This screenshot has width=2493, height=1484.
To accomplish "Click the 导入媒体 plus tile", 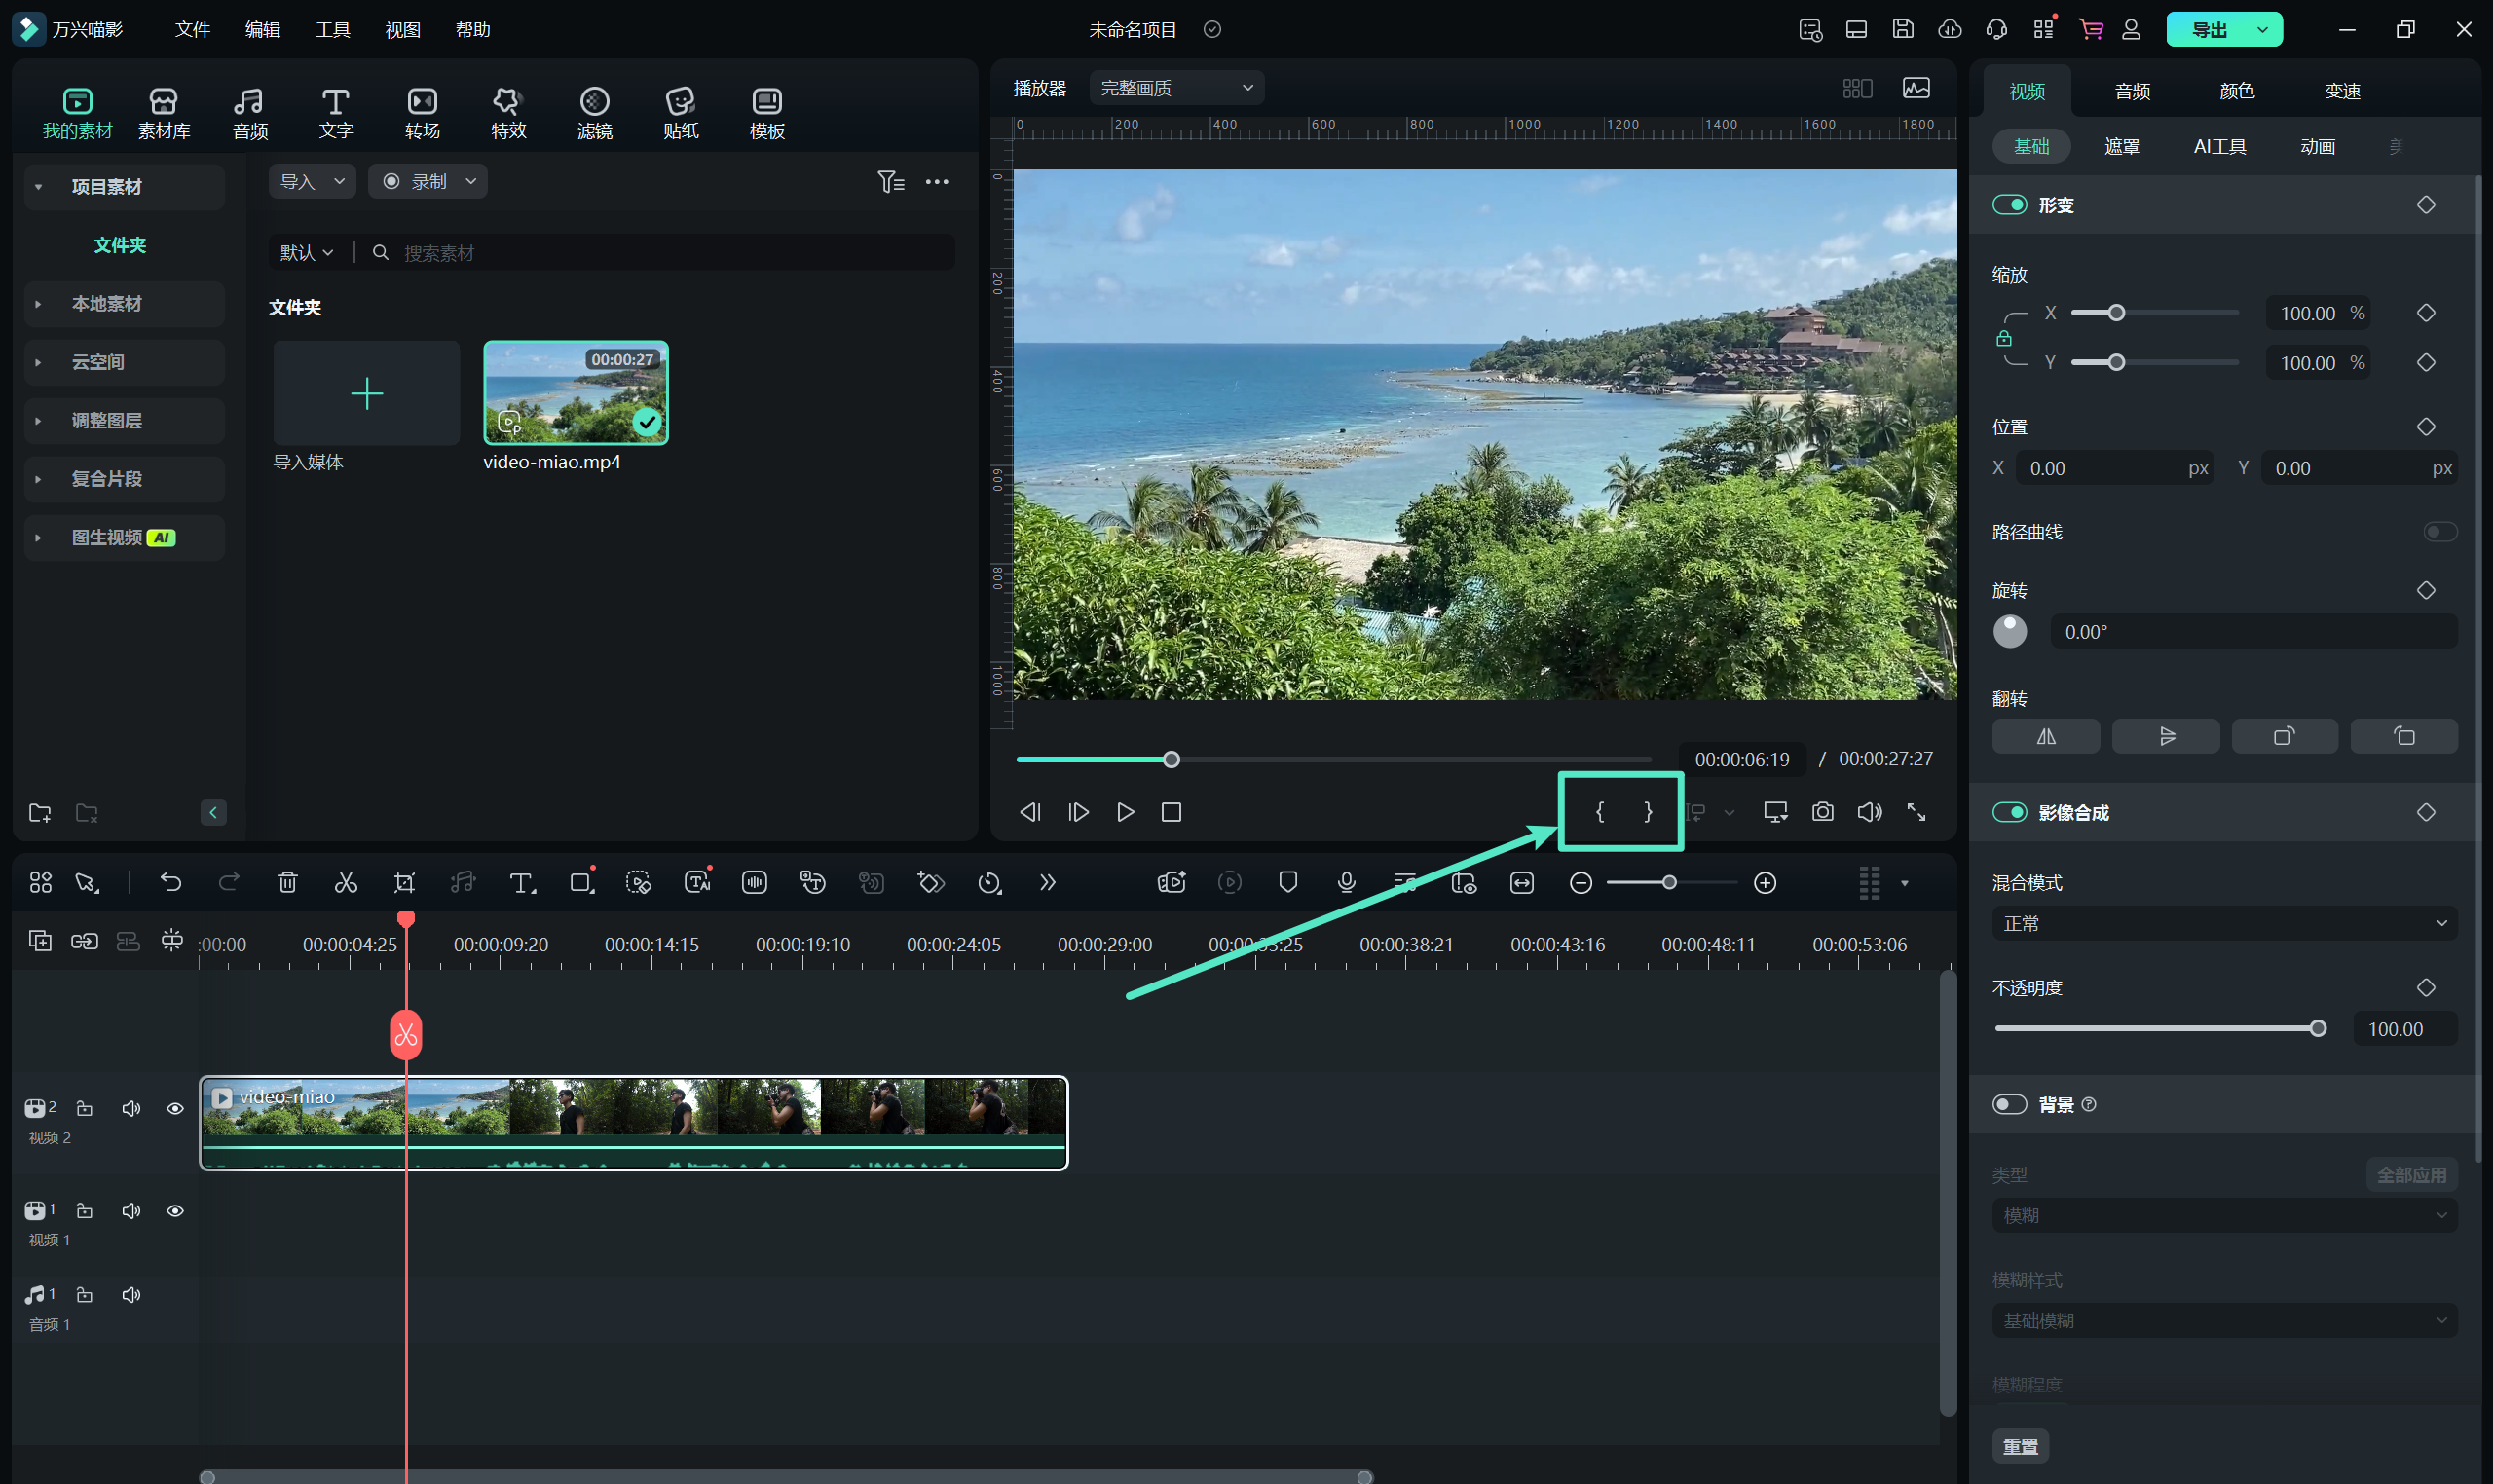I will pyautogui.click(x=366, y=393).
